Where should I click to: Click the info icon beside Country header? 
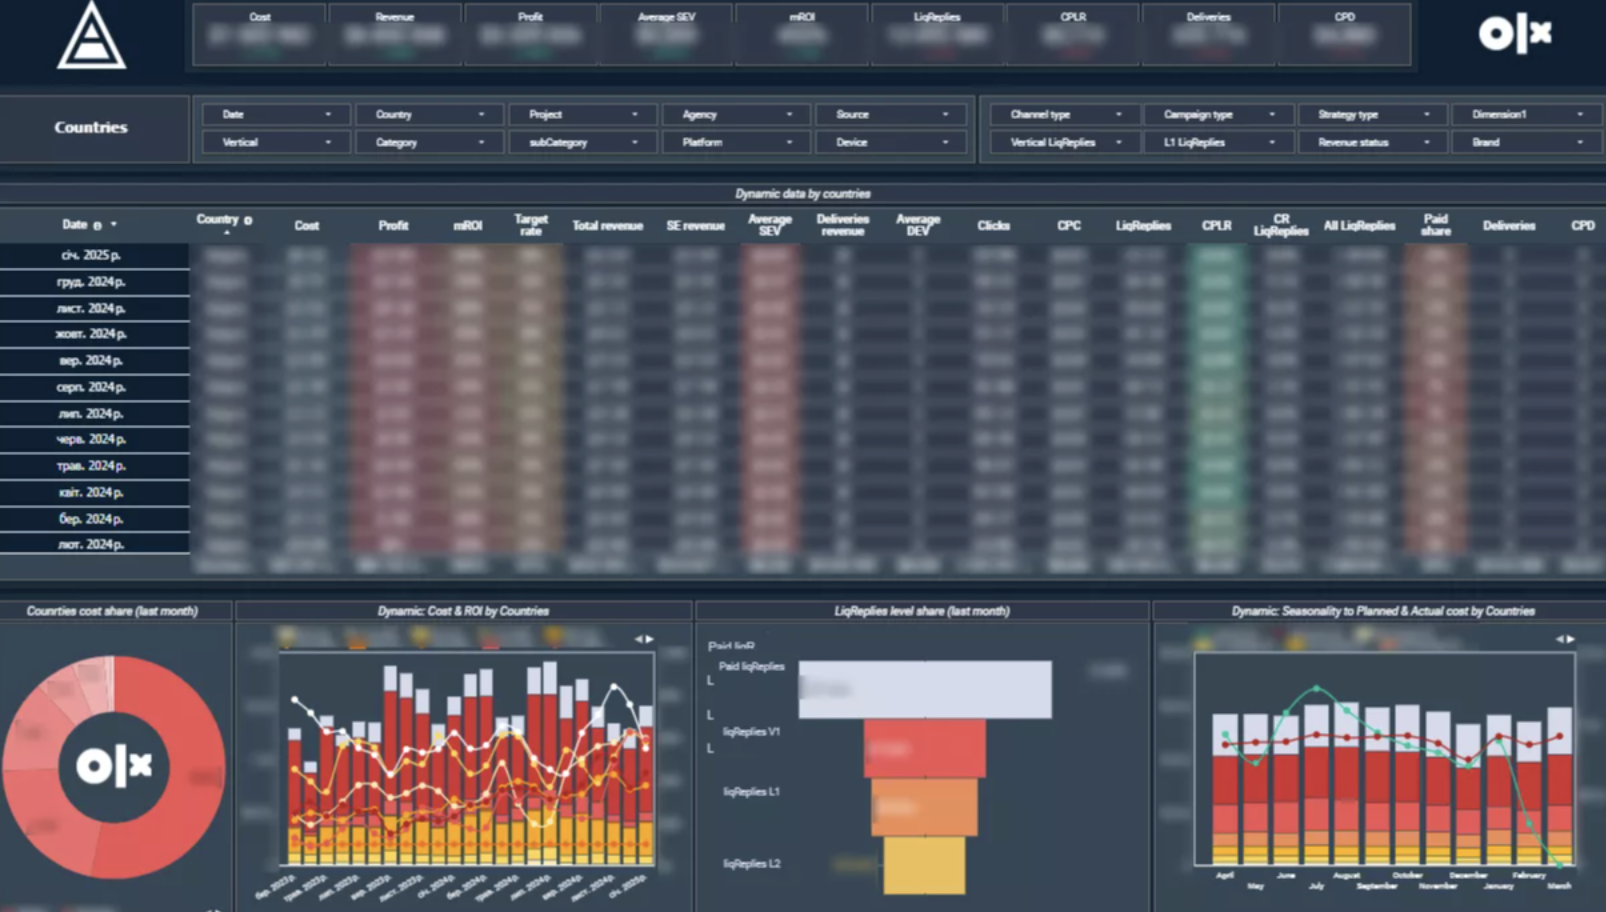click(248, 220)
